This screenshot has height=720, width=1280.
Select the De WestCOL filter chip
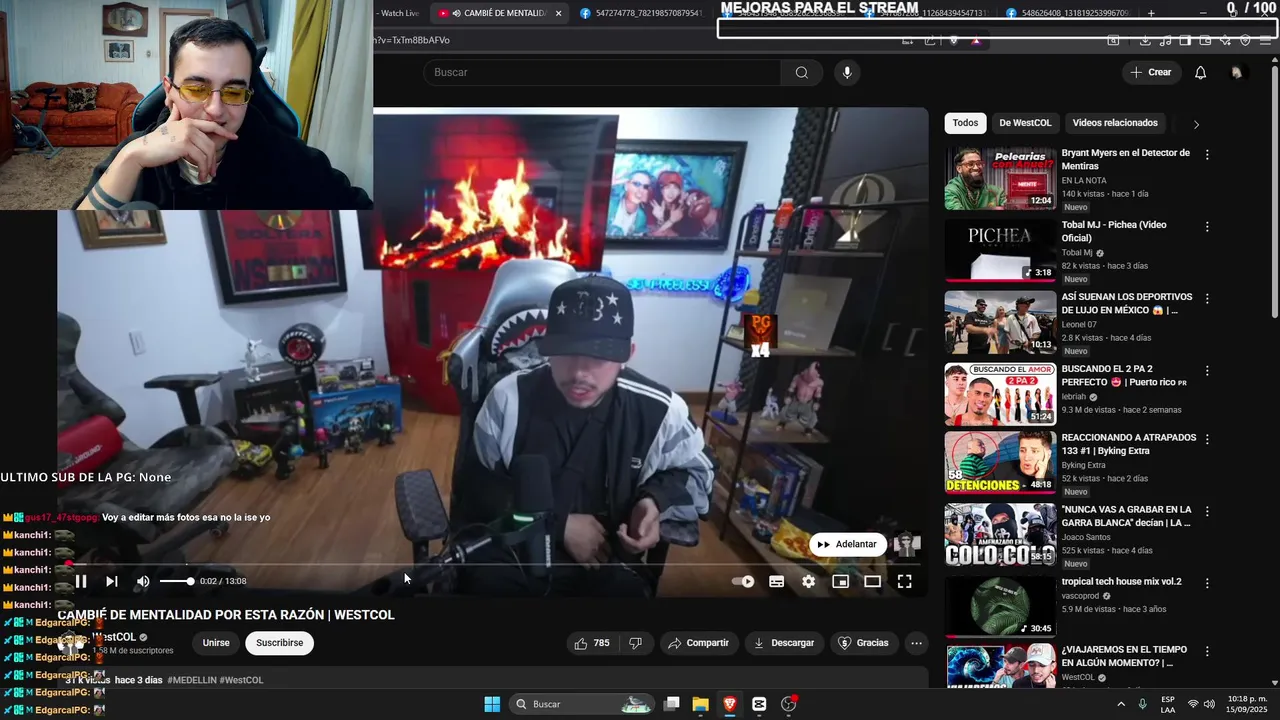(1025, 123)
